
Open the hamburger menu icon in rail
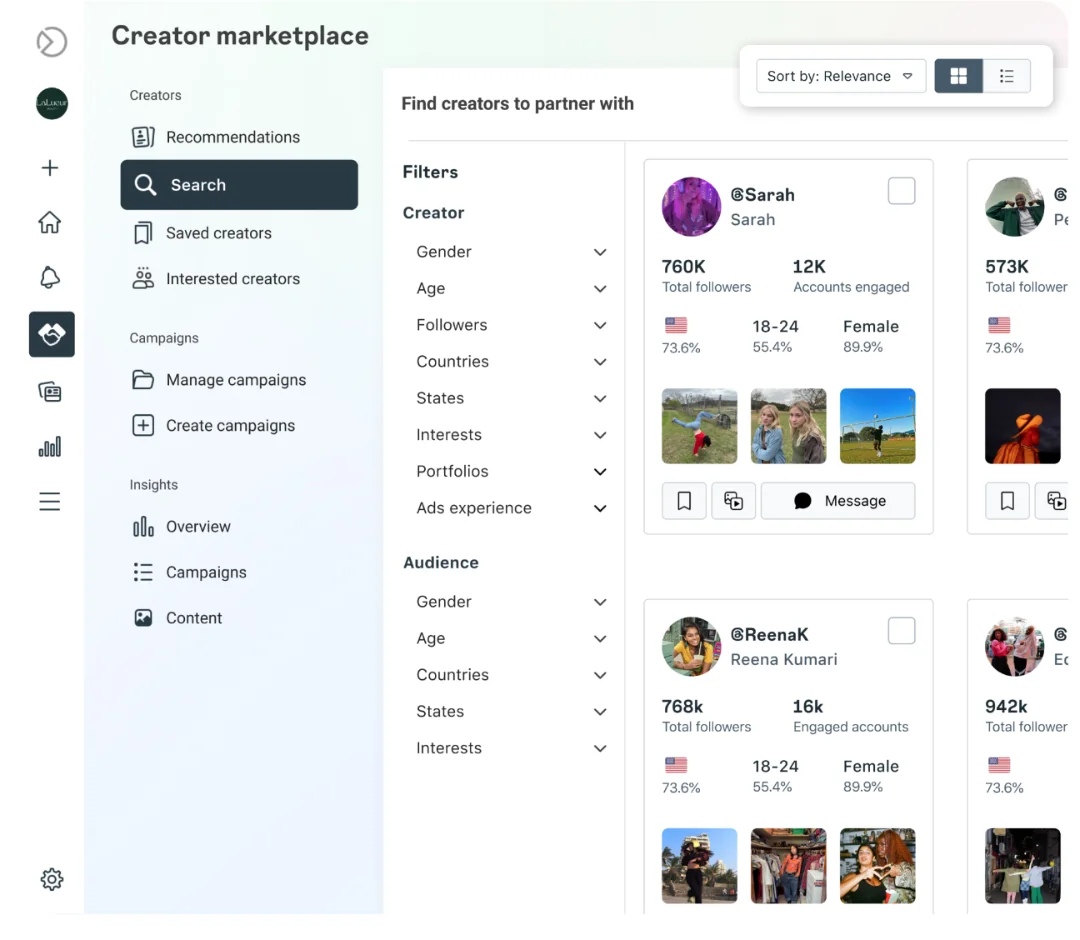click(x=50, y=501)
